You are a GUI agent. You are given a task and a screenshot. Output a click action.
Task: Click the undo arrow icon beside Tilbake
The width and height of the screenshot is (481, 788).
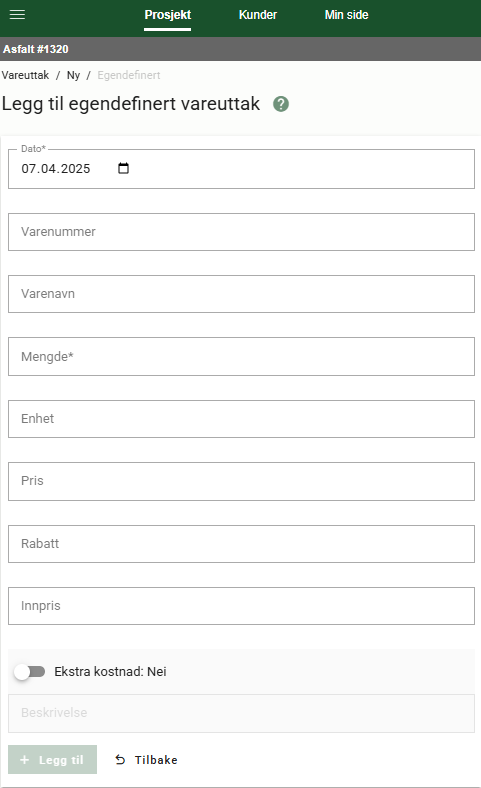coord(120,759)
